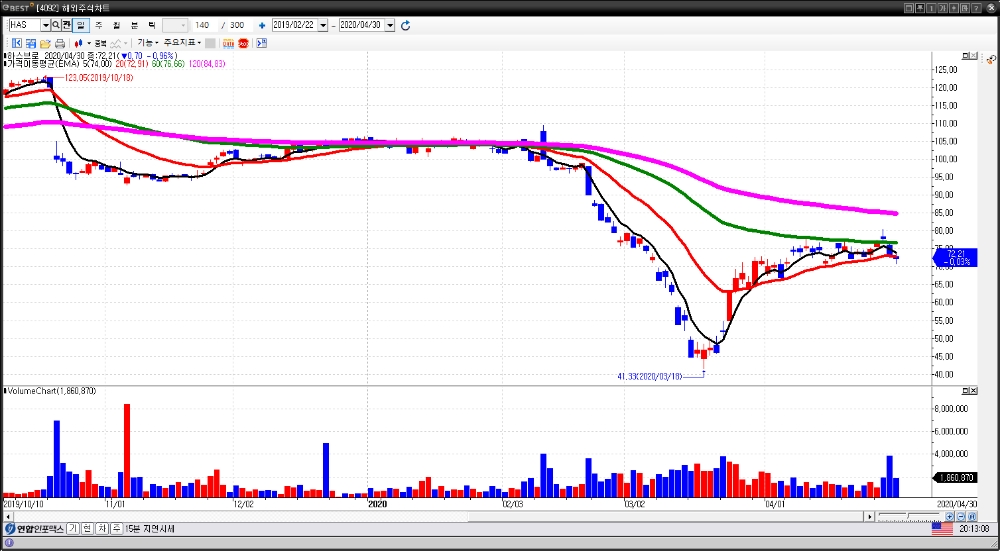Open the folder icon in chart toolbar
Screen dimensions: 1000x551
(x=45, y=43)
